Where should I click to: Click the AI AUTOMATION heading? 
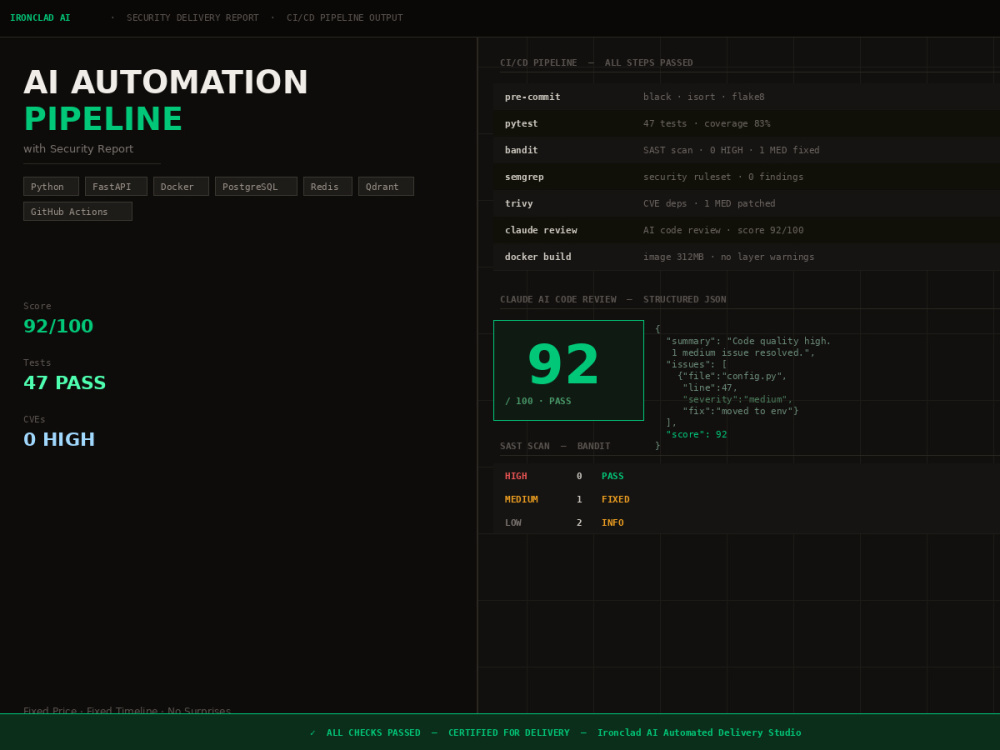tap(166, 82)
